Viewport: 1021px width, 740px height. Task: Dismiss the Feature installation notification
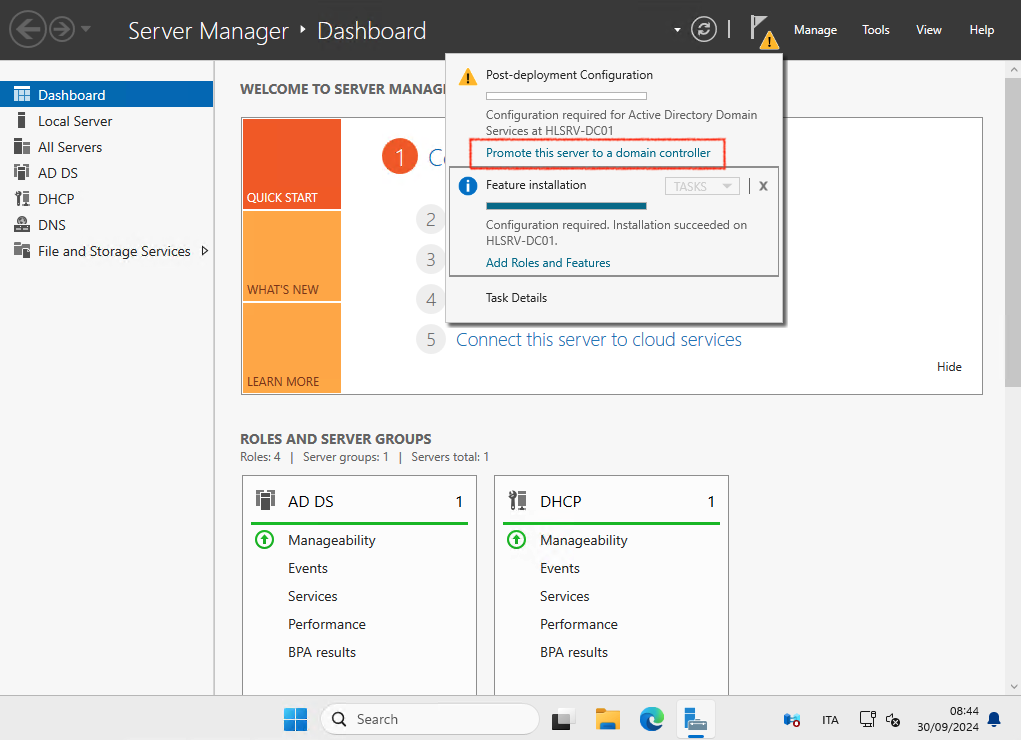point(763,186)
